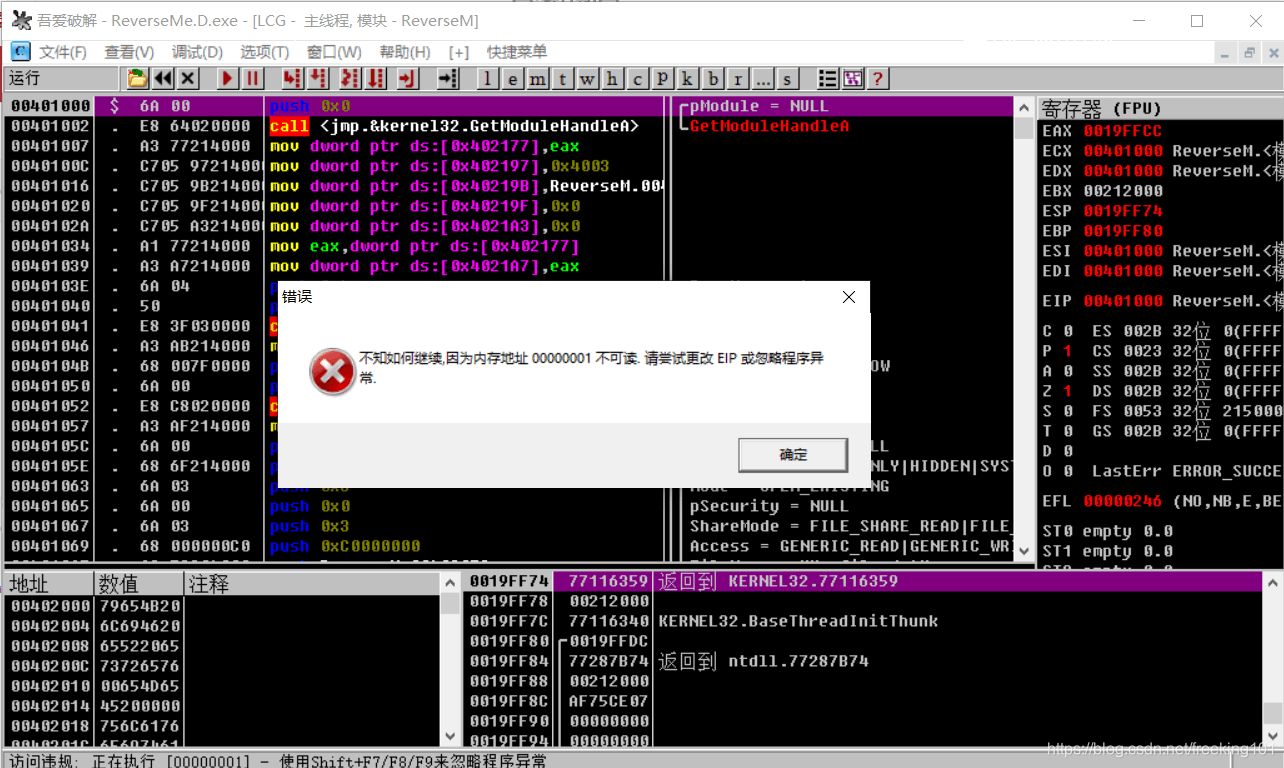The height and width of the screenshot is (768, 1284).
Task: Close the 错误 dialog with its X
Action: [849, 297]
